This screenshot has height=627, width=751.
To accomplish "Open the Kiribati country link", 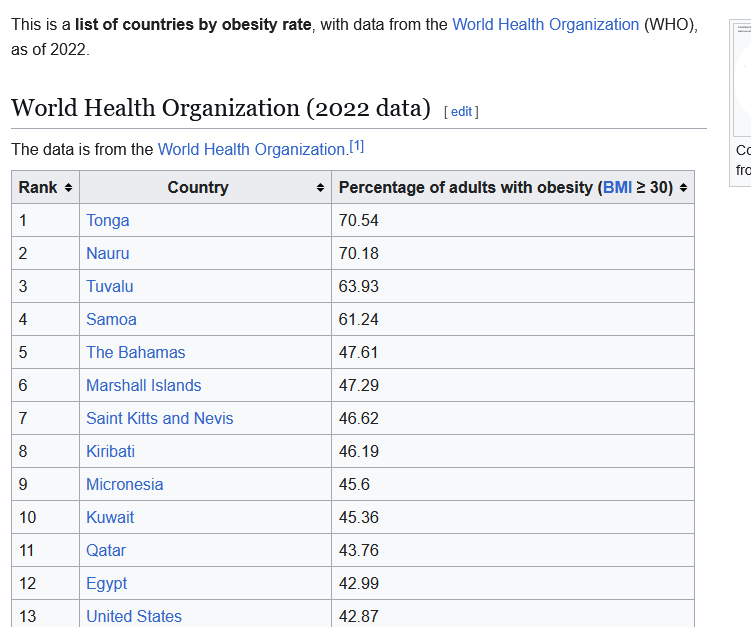I will tap(111, 452).
